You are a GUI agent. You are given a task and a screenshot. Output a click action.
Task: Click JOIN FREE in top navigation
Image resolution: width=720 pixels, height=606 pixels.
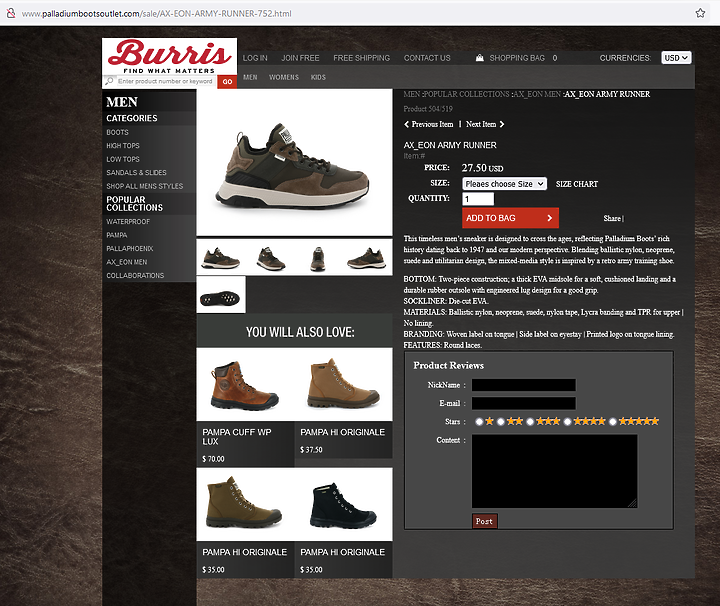point(300,58)
